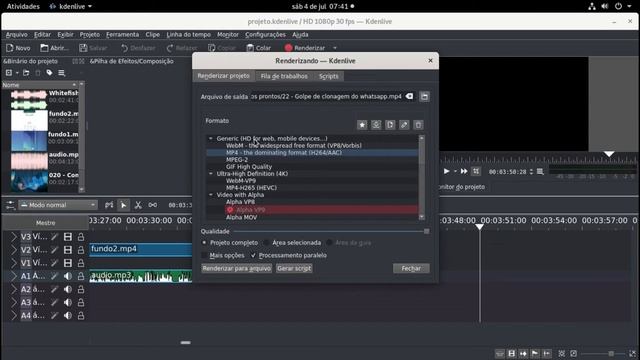Screen dimensions: 640x360
Task: Open Modo normal dropdown
Action: (58, 205)
